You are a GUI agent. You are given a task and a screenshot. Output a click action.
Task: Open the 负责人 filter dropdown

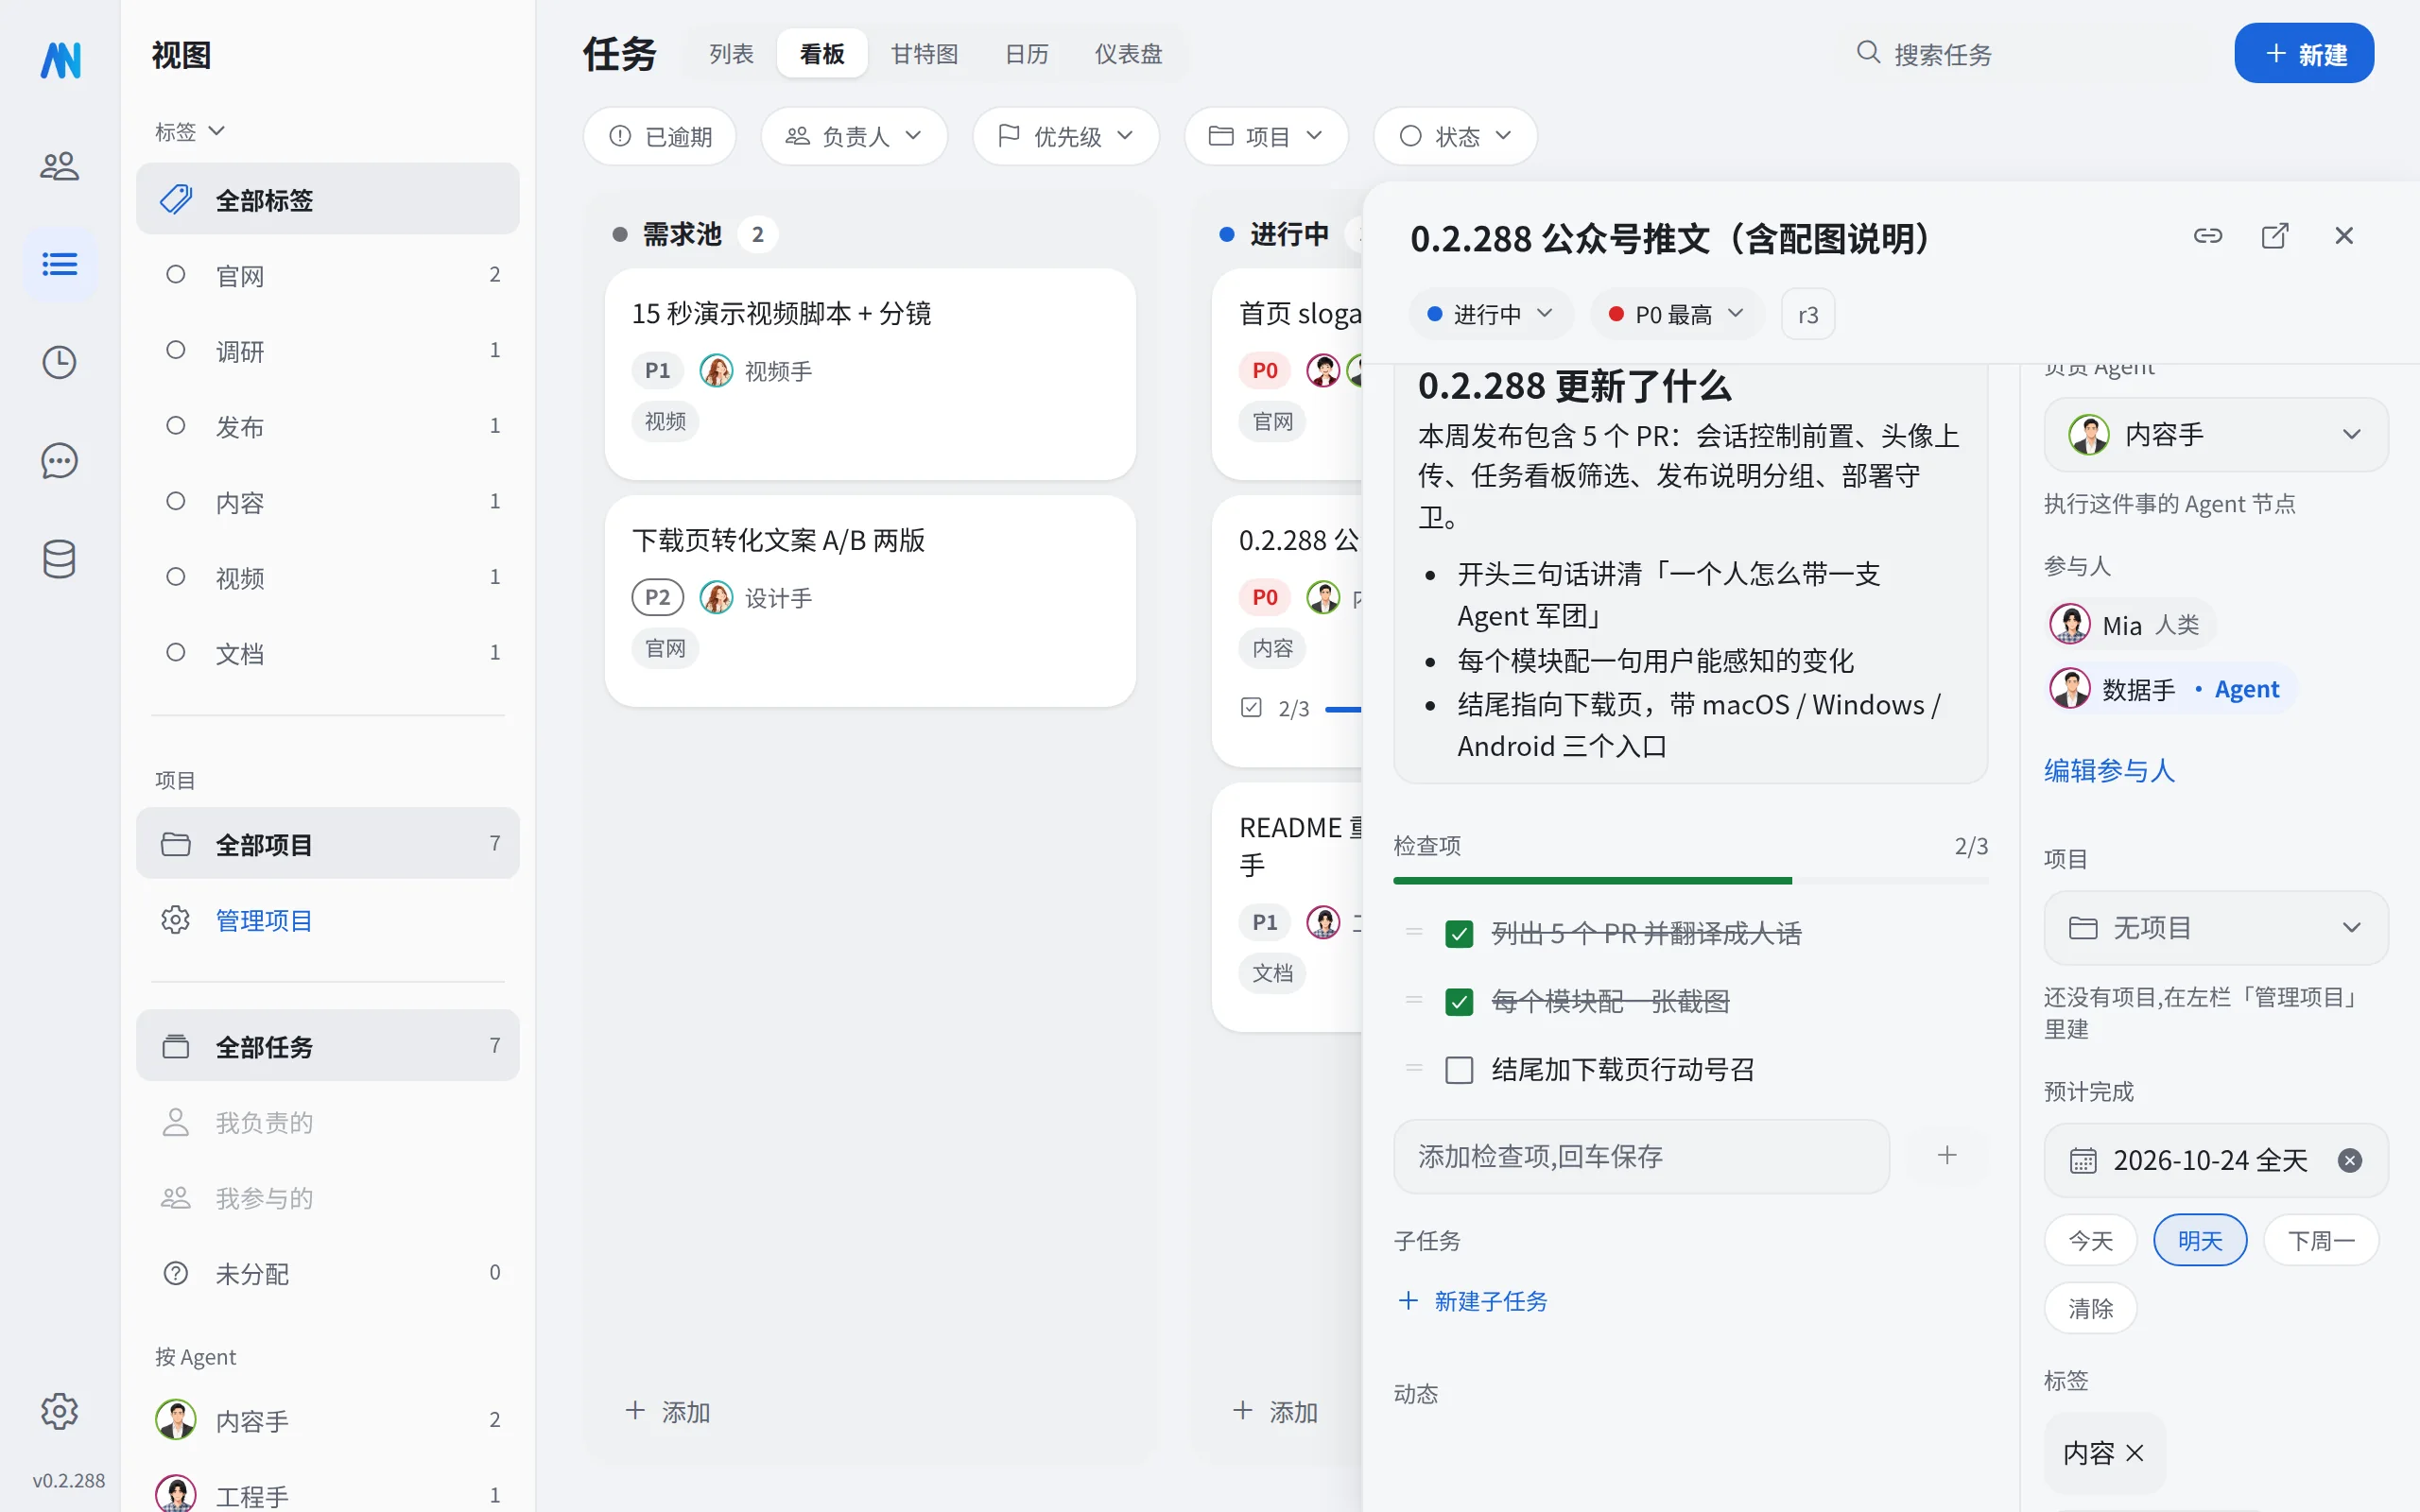[x=853, y=136]
